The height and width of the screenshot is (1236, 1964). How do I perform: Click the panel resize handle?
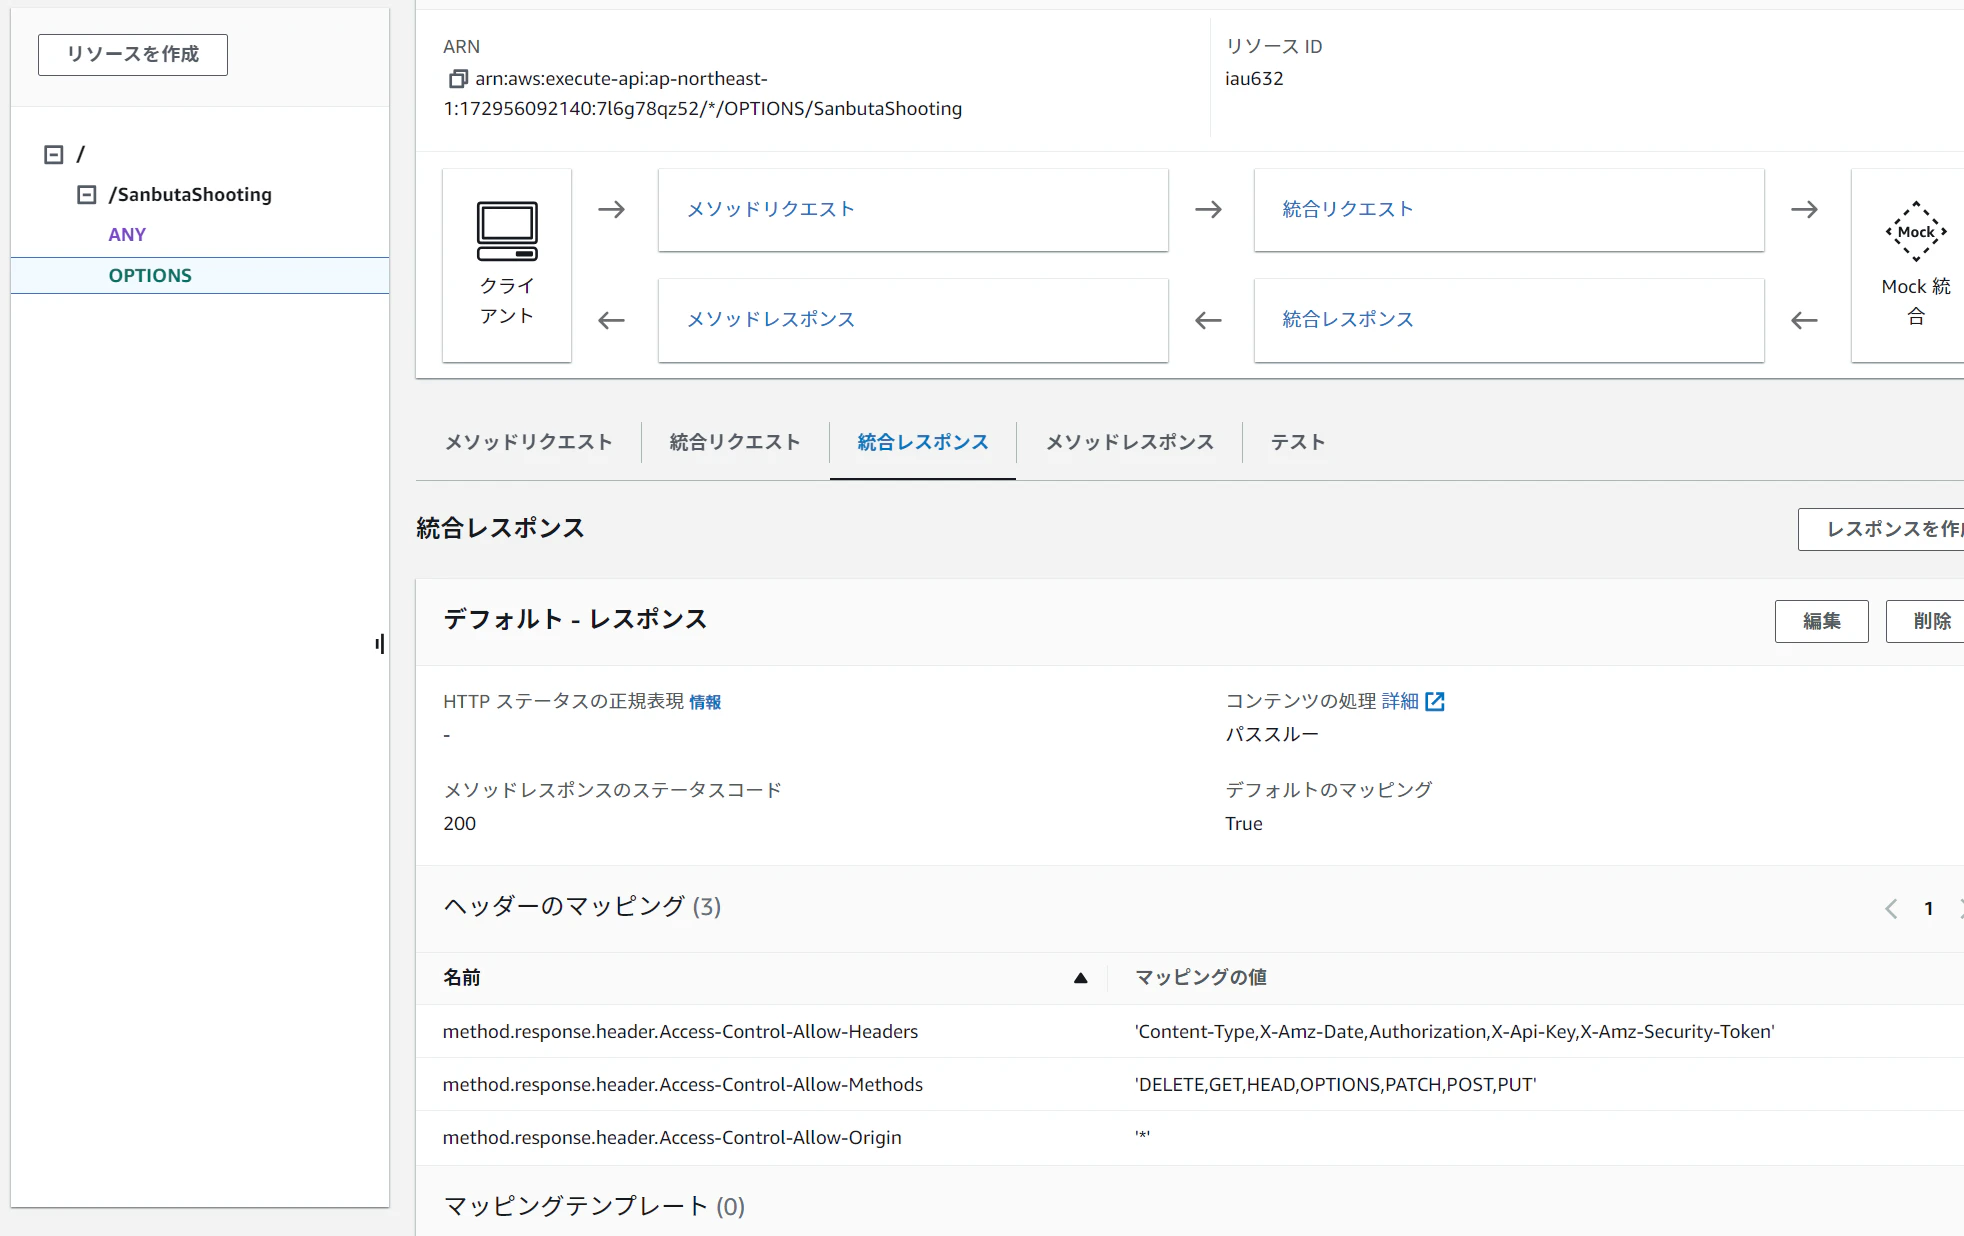click(380, 644)
